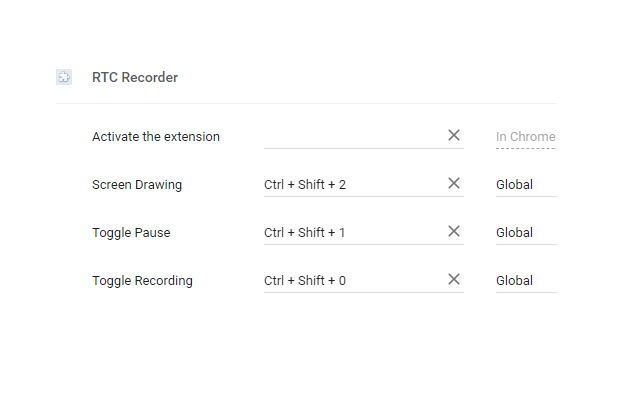Open the In Chrome scope dropdown
Screen dimensions: 640x400
tap(526, 137)
